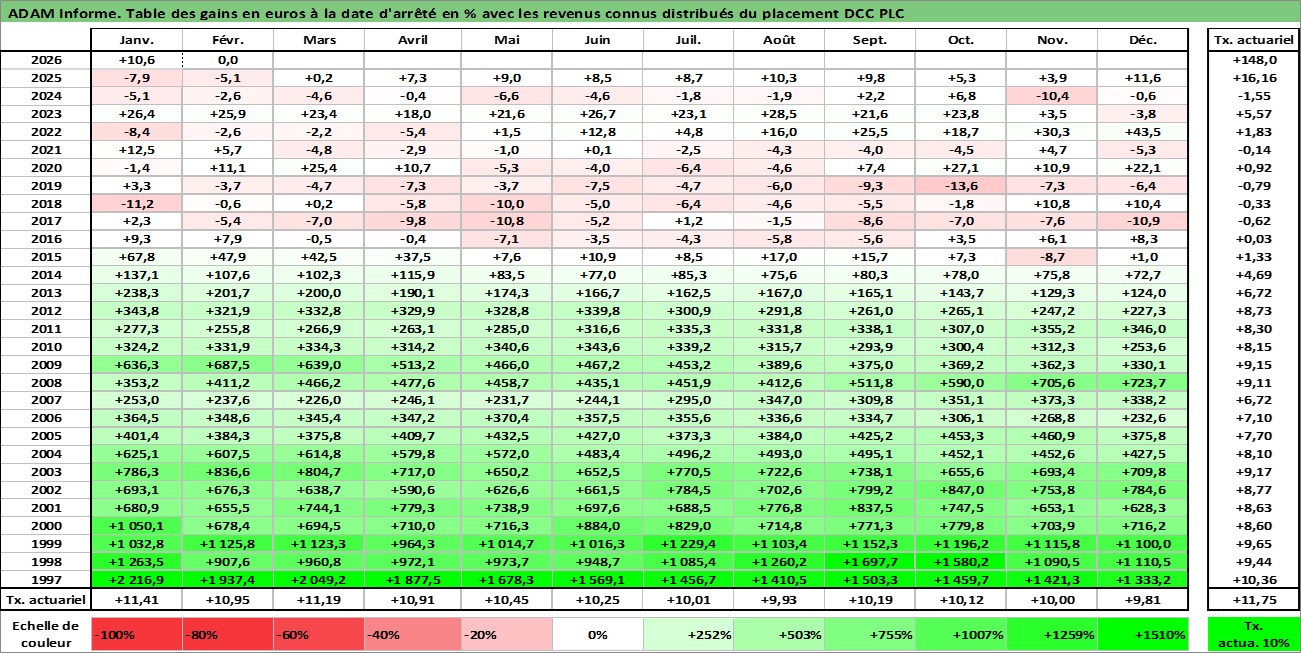The width and height of the screenshot is (1301, 653).
Task: Select the -40% color scale swatch
Action: 413,634
